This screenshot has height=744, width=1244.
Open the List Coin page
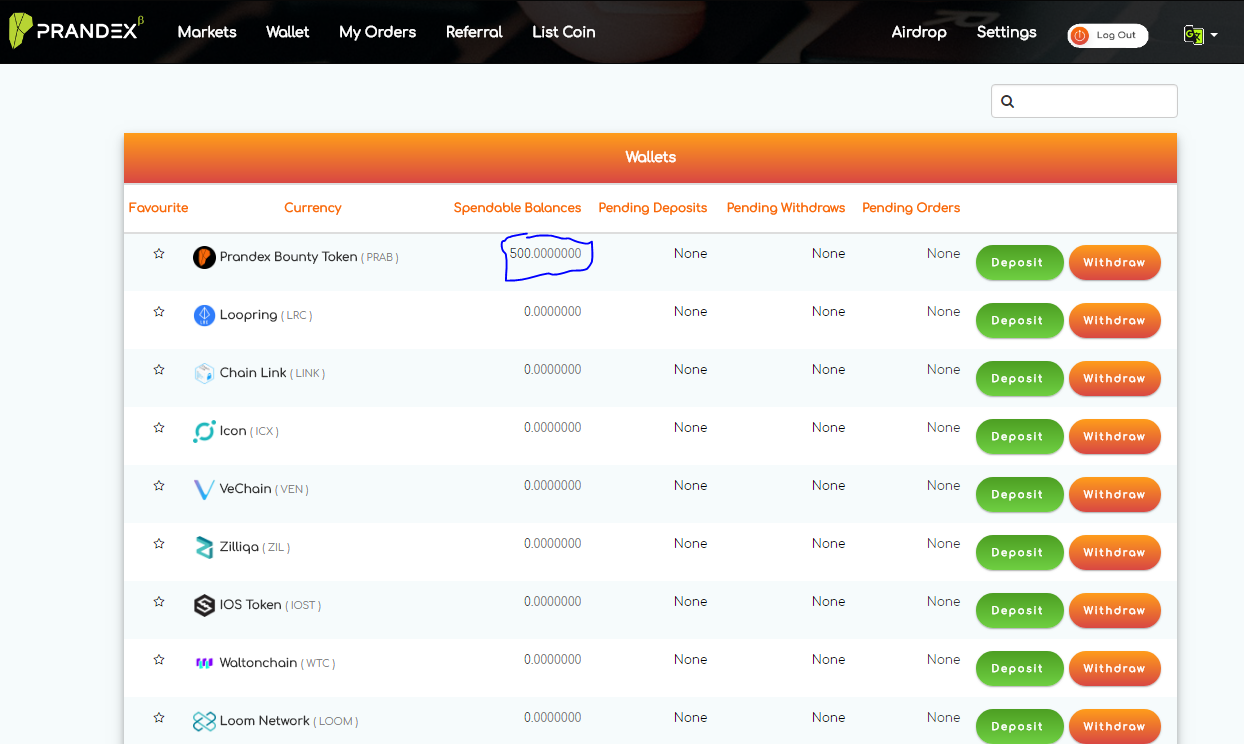point(564,32)
